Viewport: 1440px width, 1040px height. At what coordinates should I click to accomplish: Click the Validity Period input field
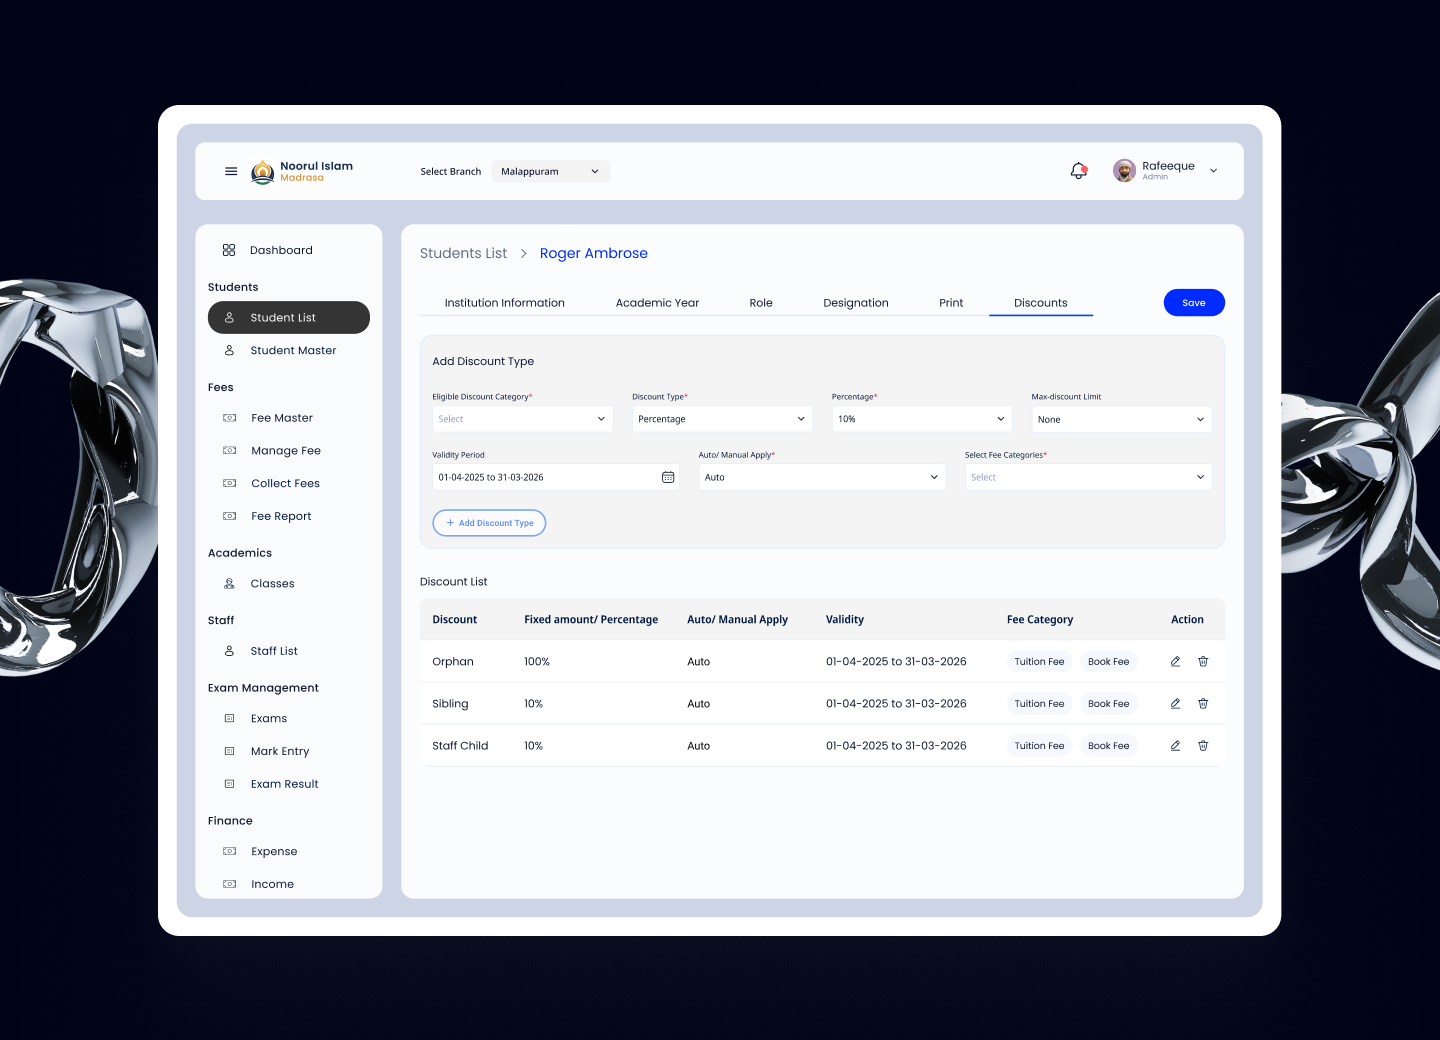click(545, 477)
